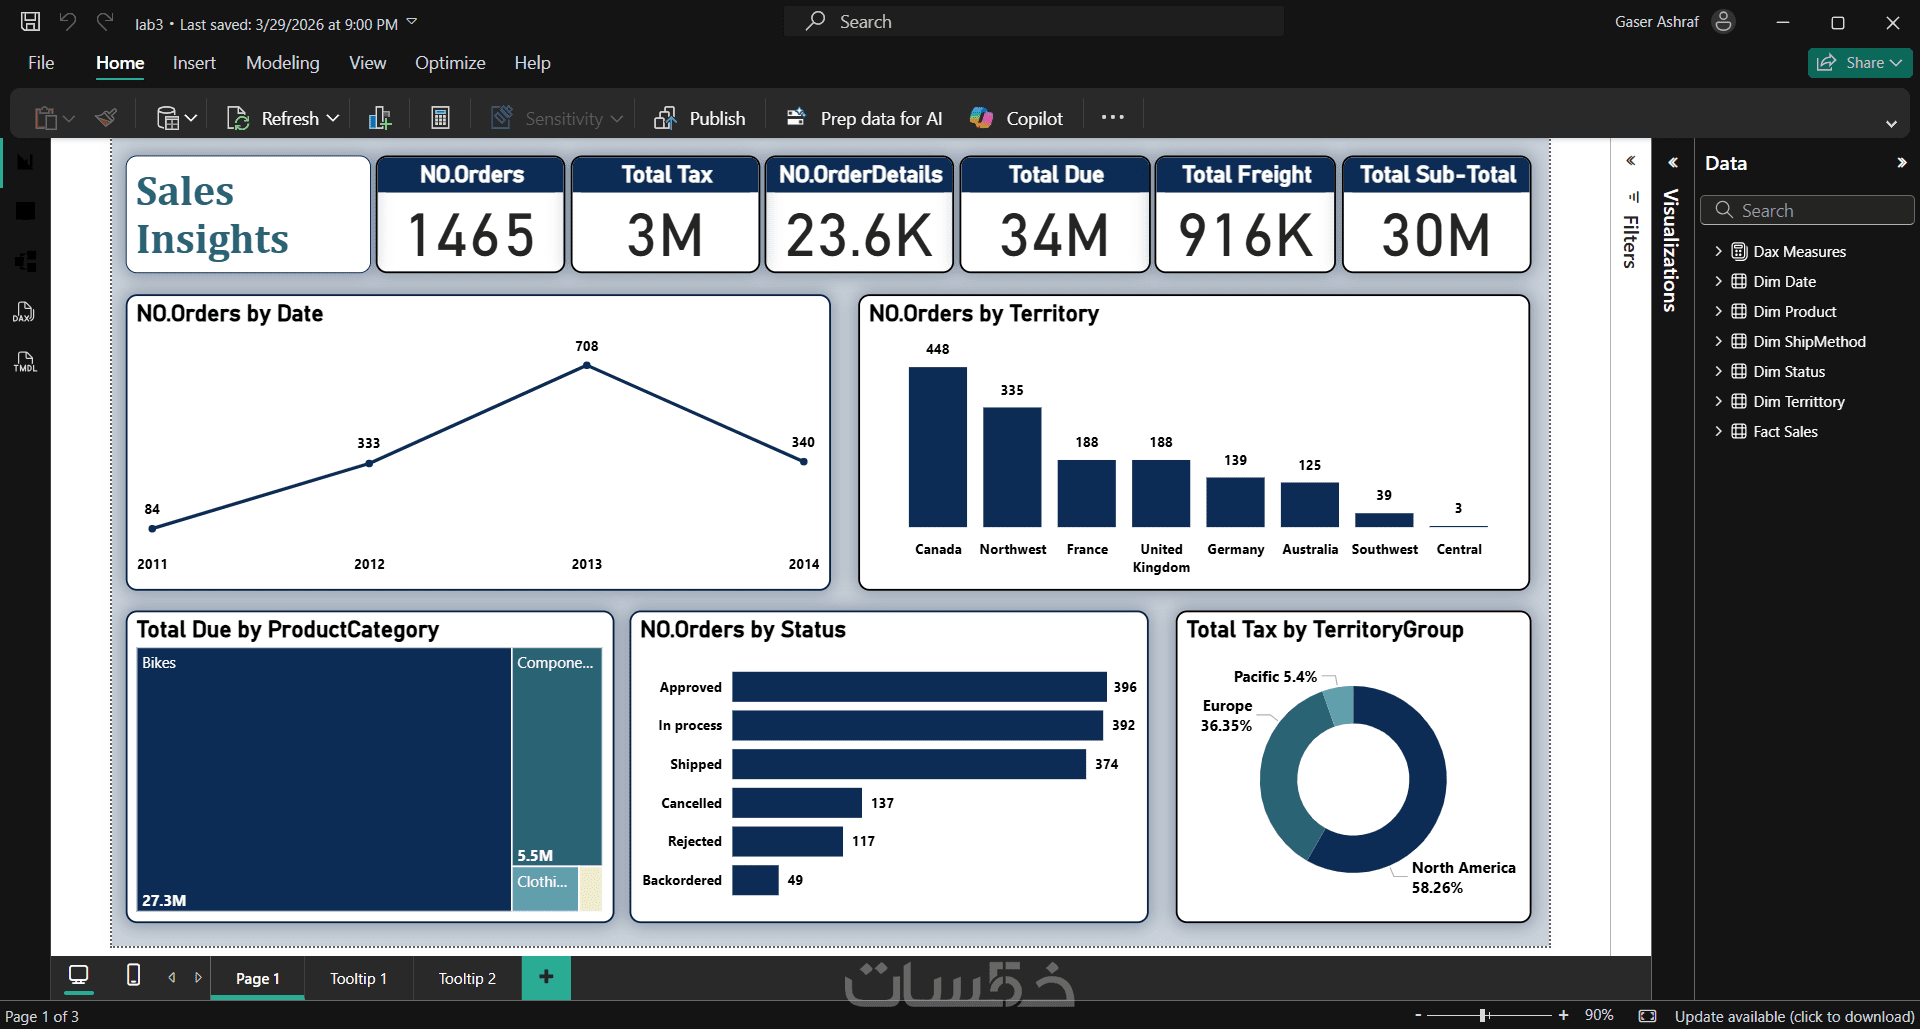Image resolution: width=1920 pixels, height=1029 pixels.
Task: Click the Save icon in title bar
Action: [30, 22]
